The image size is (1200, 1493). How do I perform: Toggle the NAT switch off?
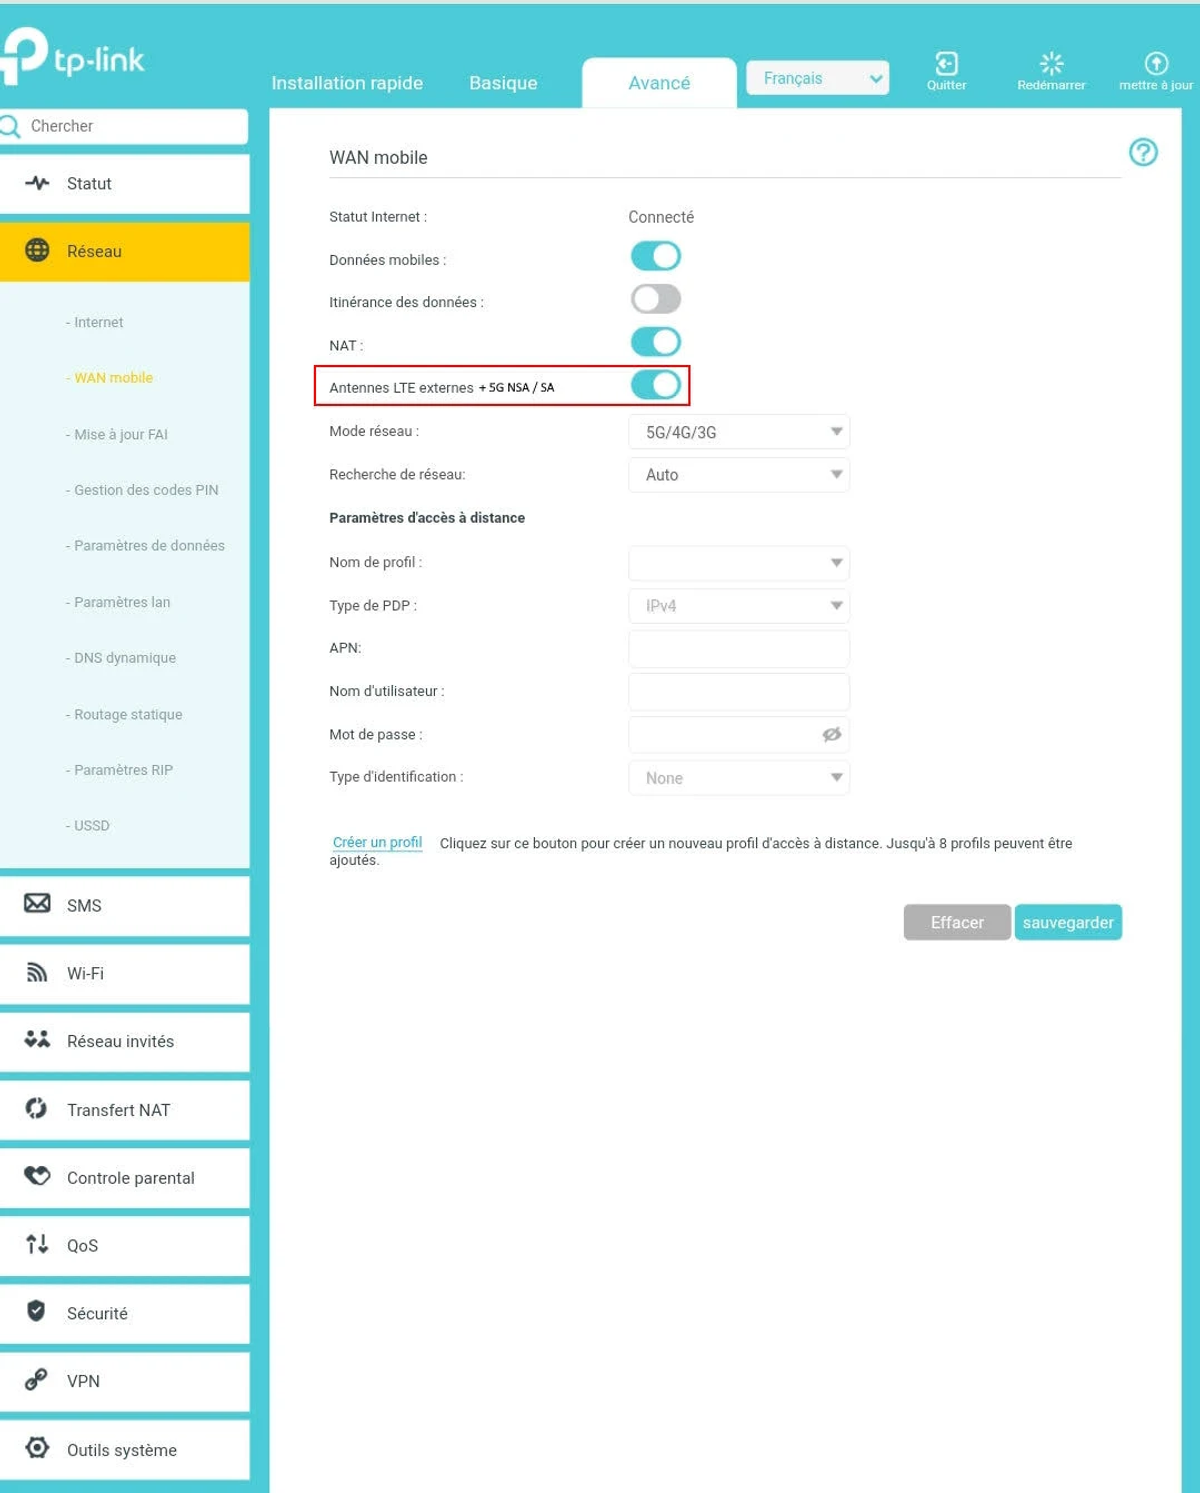656,342
